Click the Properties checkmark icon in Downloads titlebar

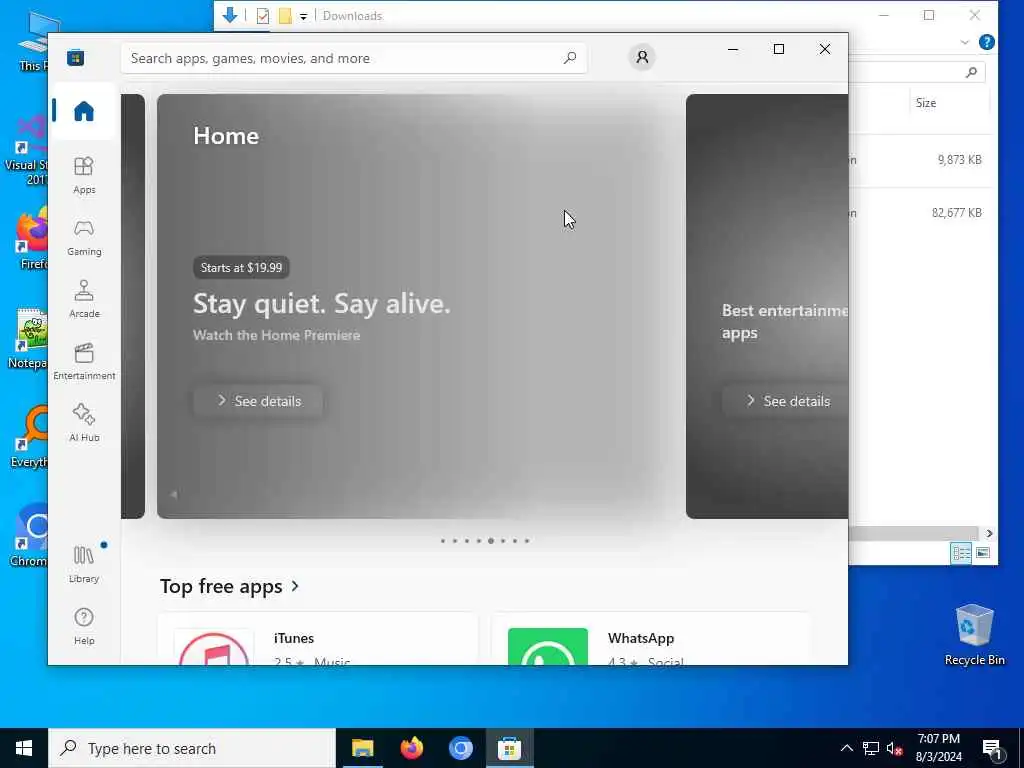click(263, 16)
